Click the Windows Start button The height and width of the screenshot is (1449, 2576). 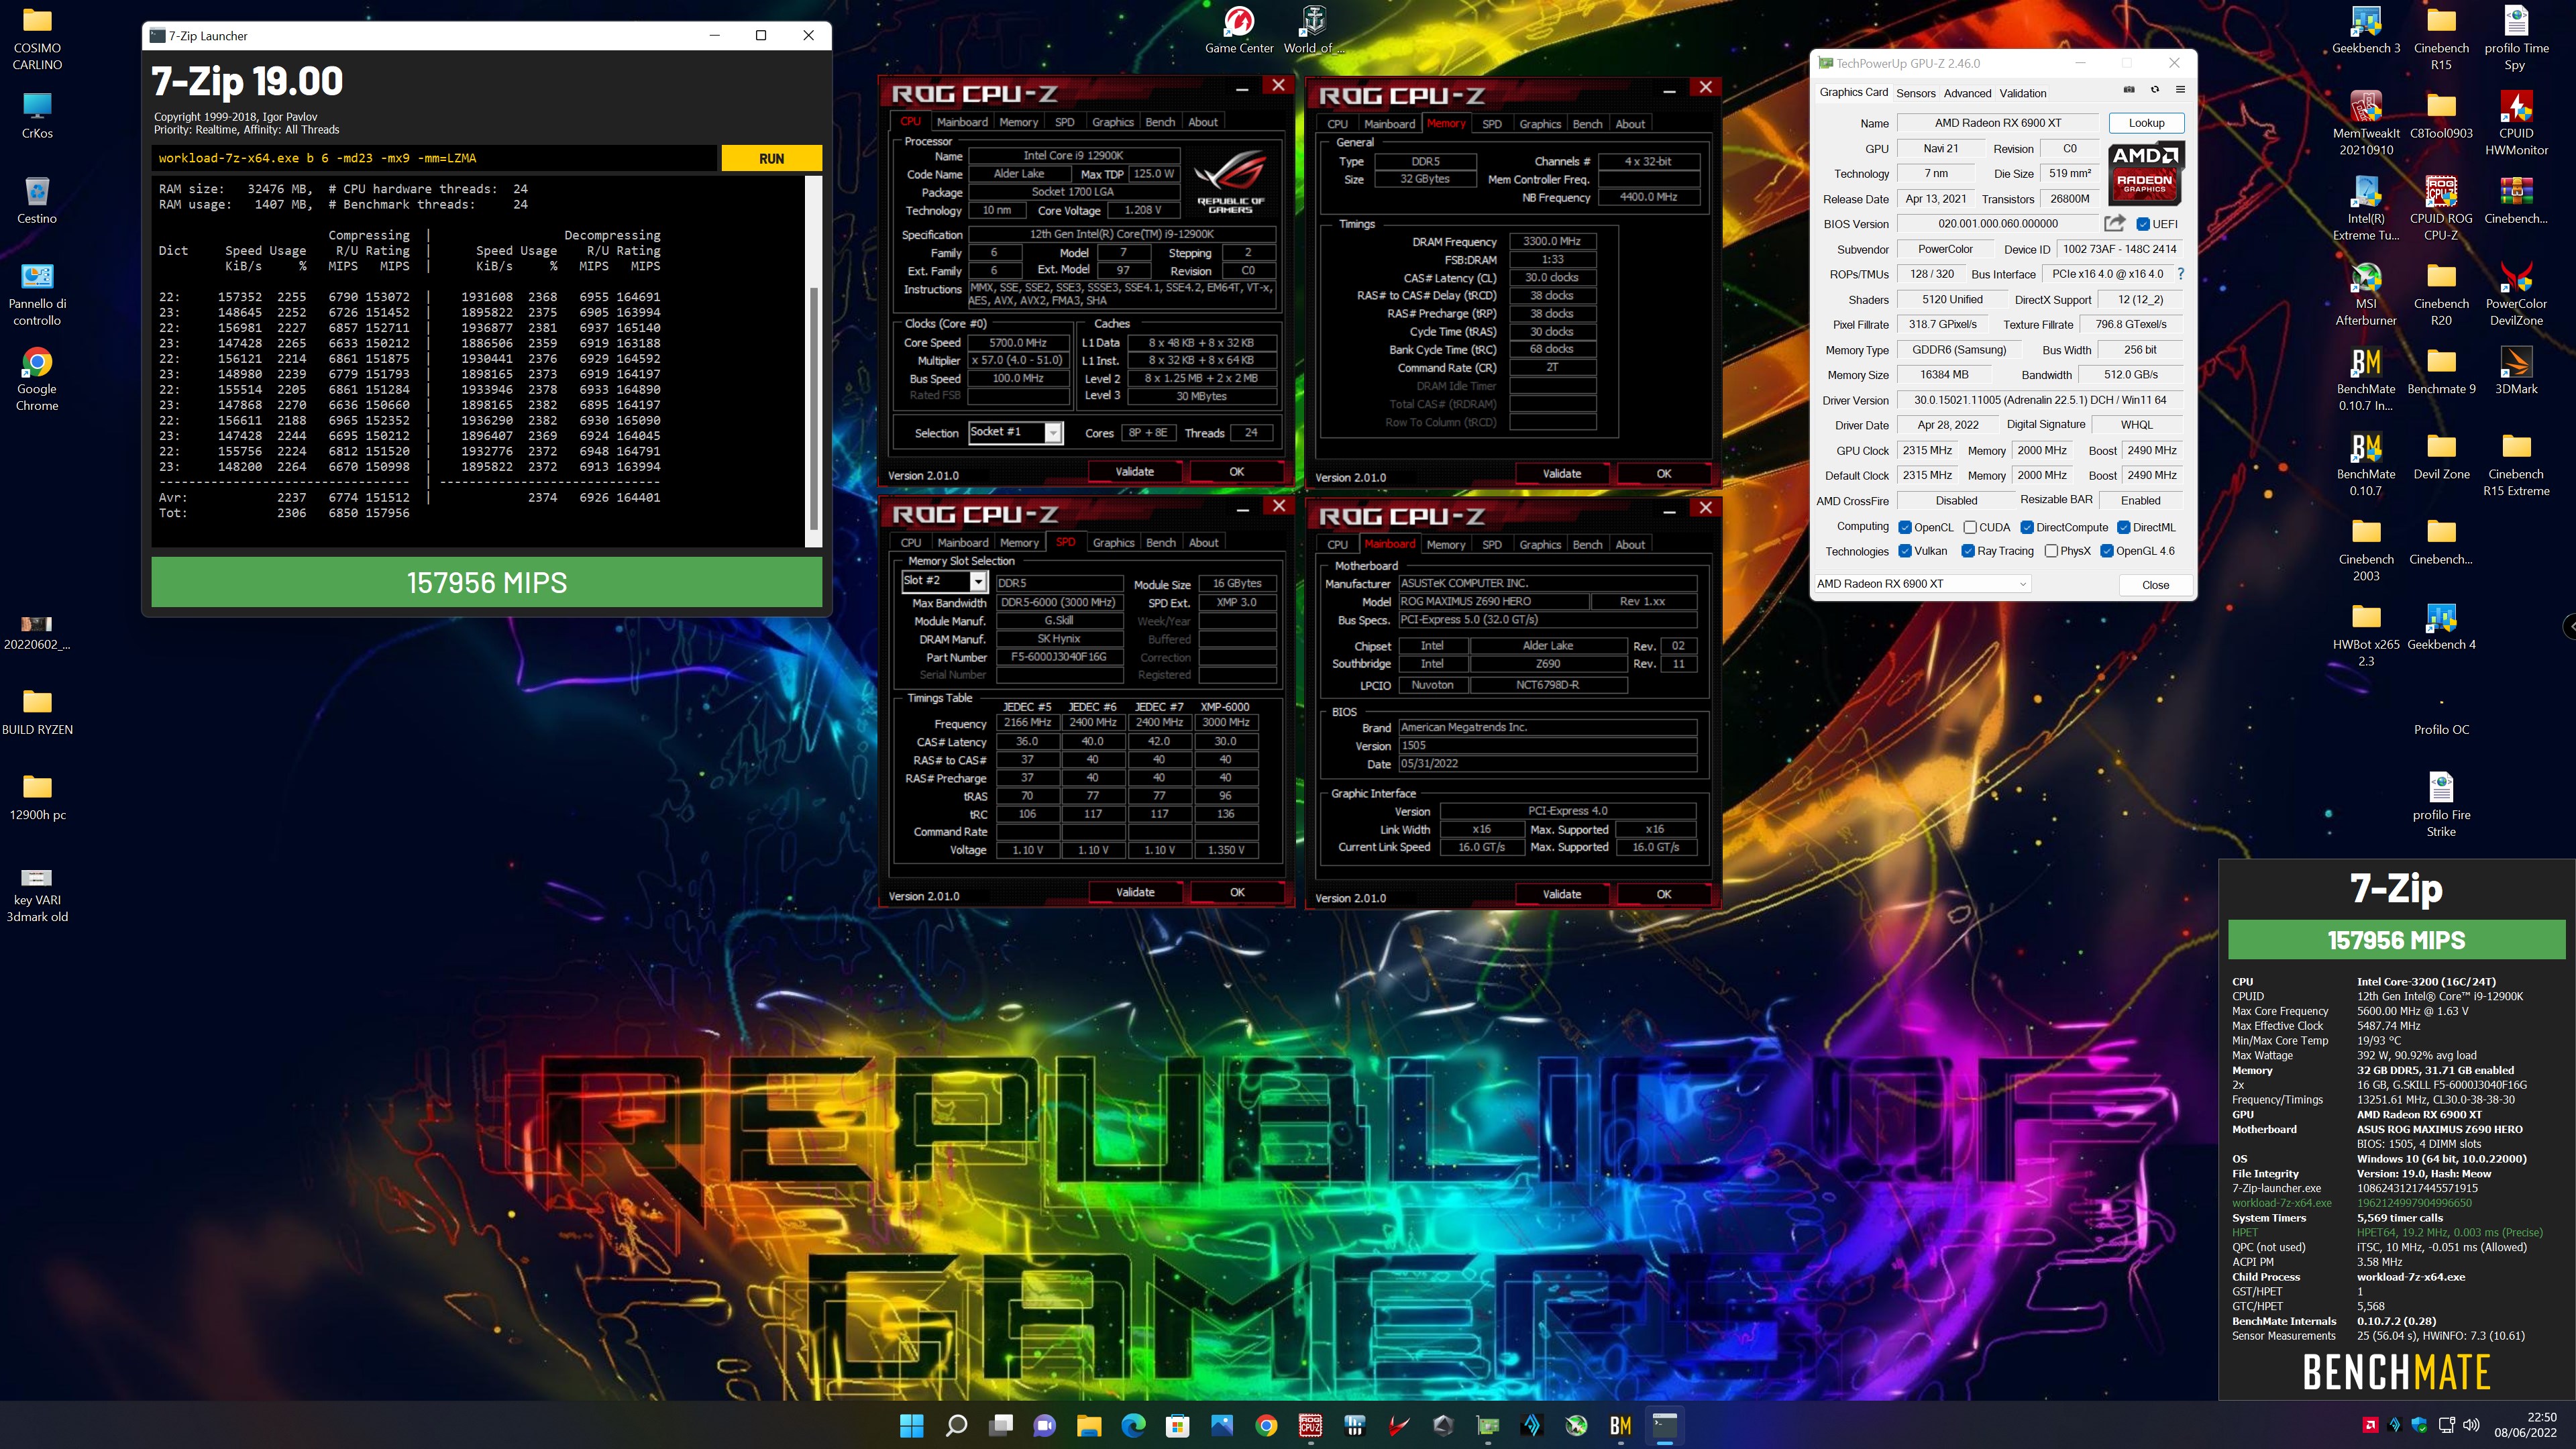point(911,1425)
